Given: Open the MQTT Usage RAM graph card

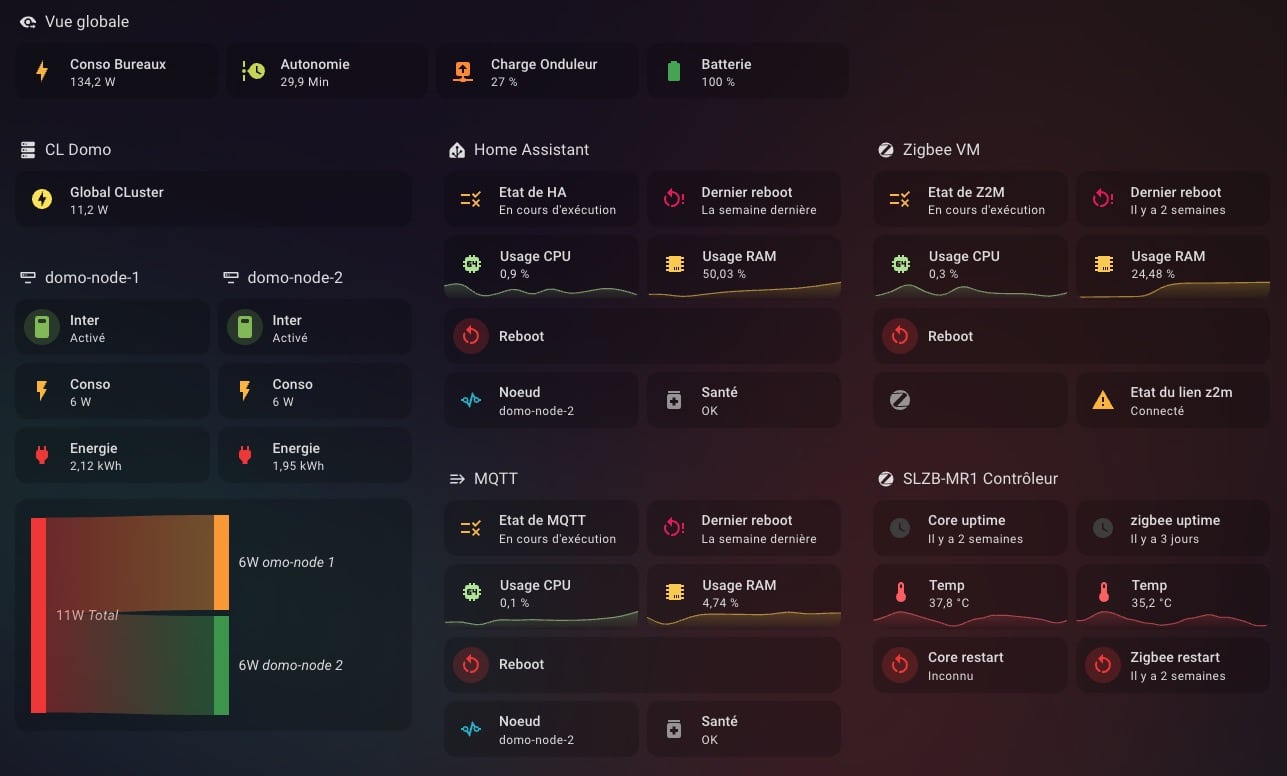Looking at the screenshot, I should pos(744,595).
